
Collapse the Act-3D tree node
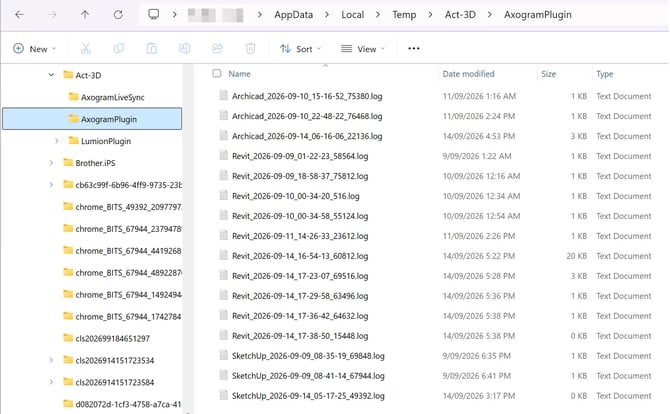[51, 75]
